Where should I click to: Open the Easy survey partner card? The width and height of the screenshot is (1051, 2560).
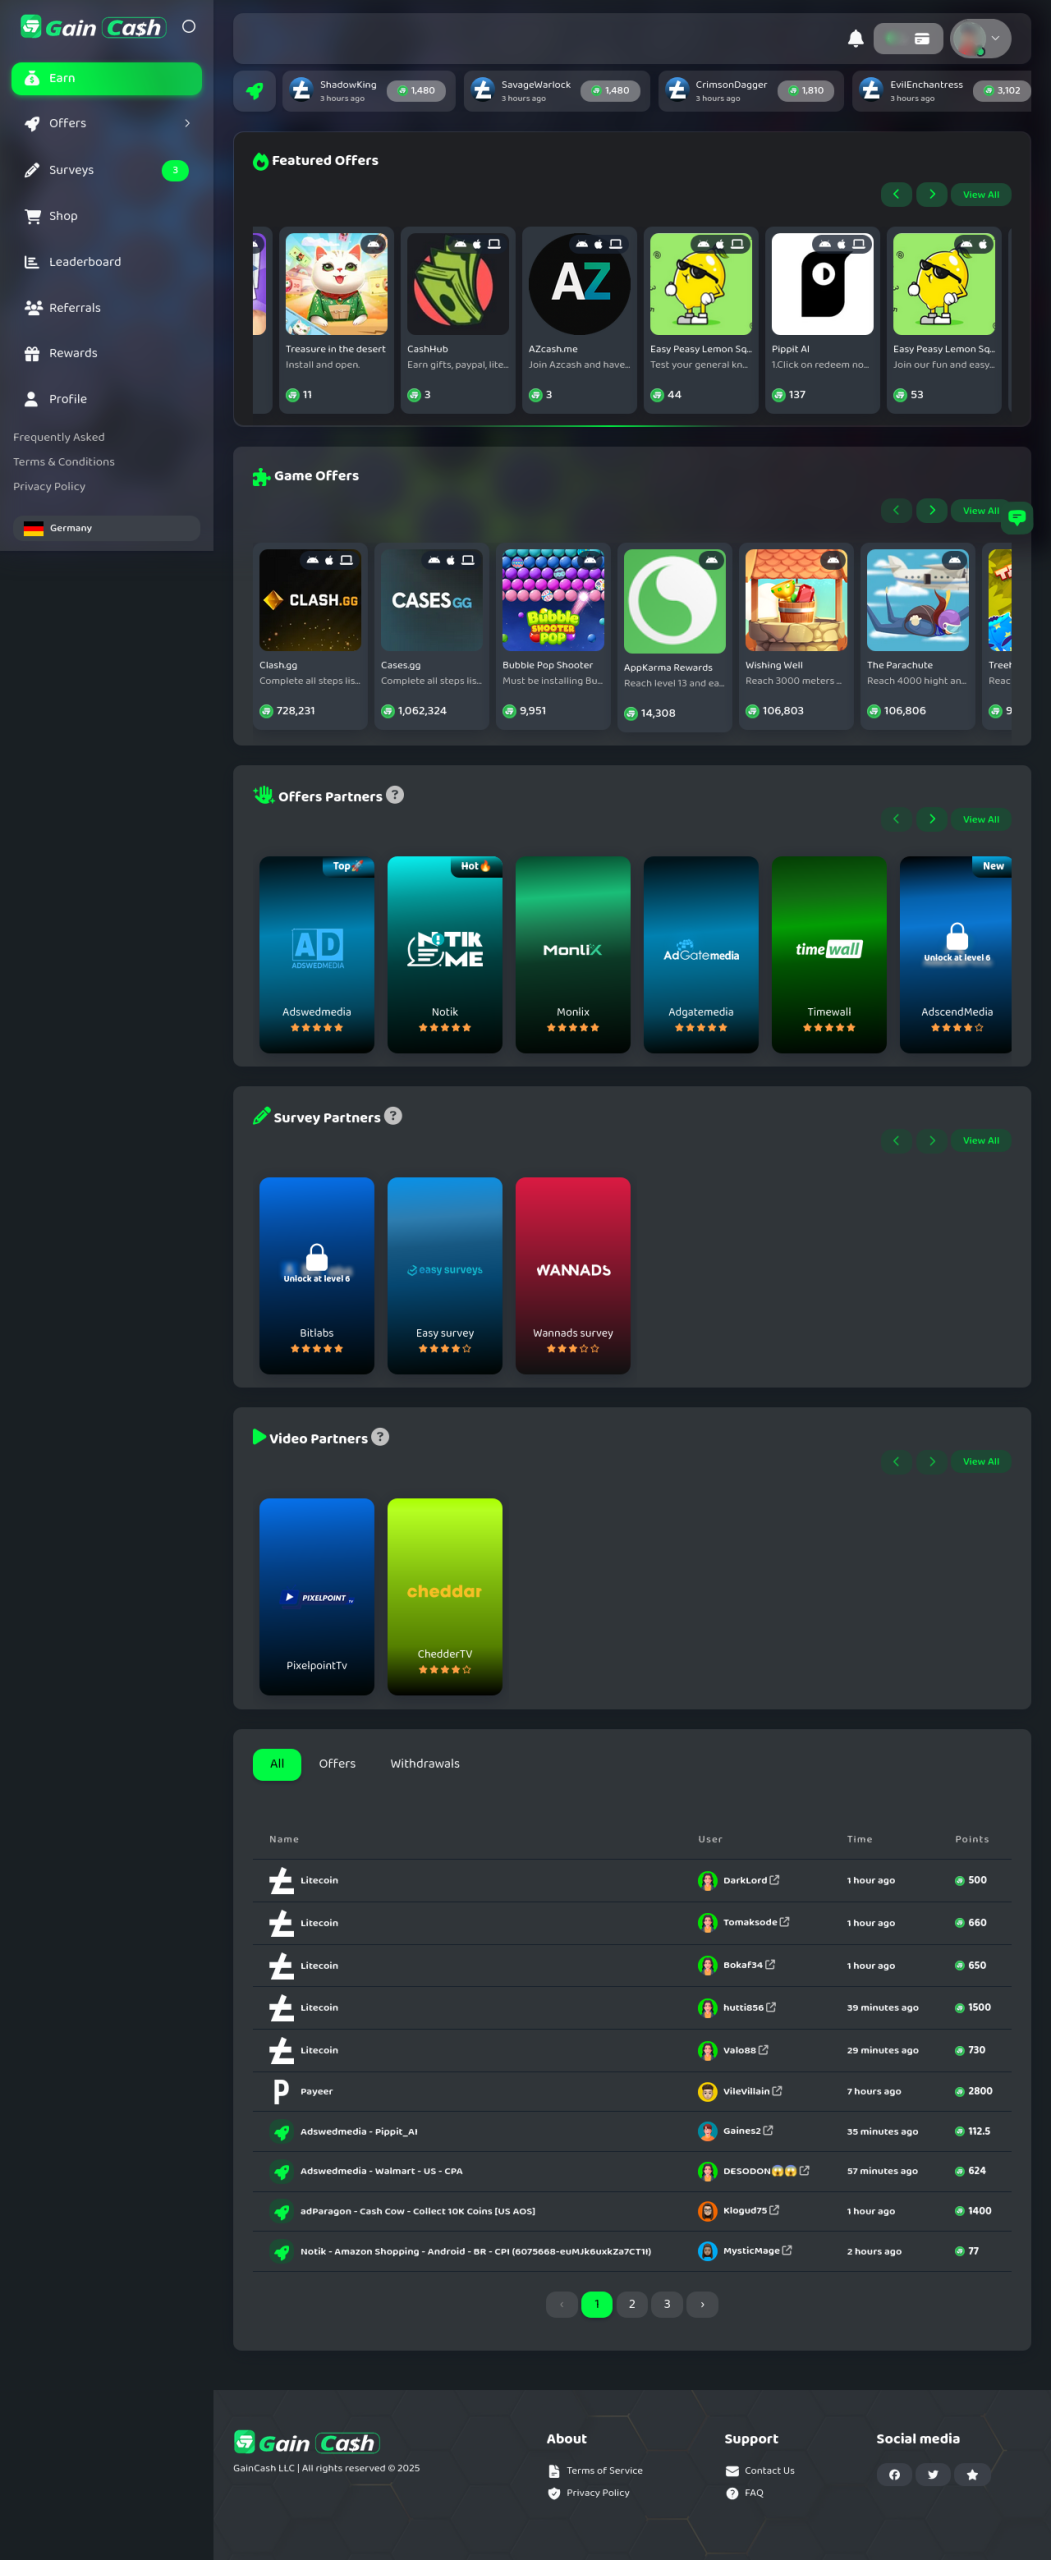[445, 1276]
